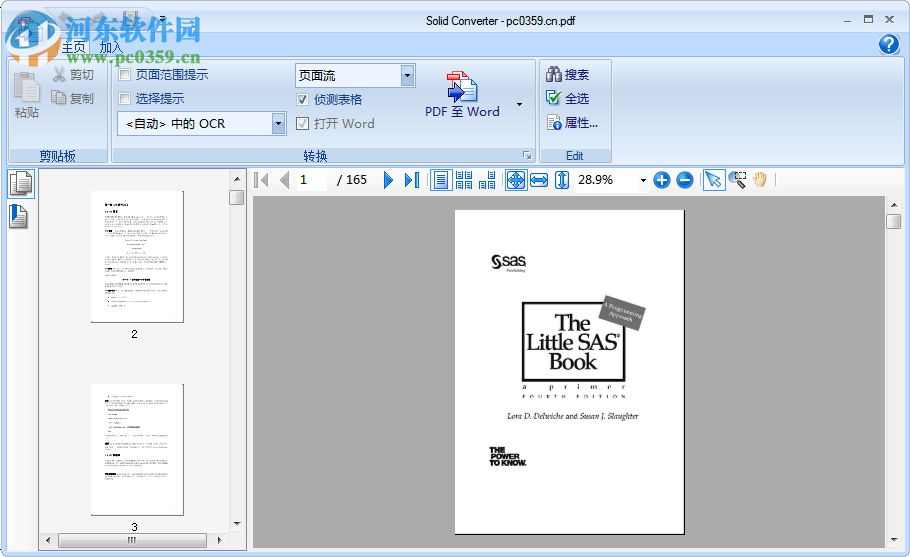This screenshot has height=557, width=910.
Task: Click the document view vertical scrollbar handle
Action: tap(894, 221)
